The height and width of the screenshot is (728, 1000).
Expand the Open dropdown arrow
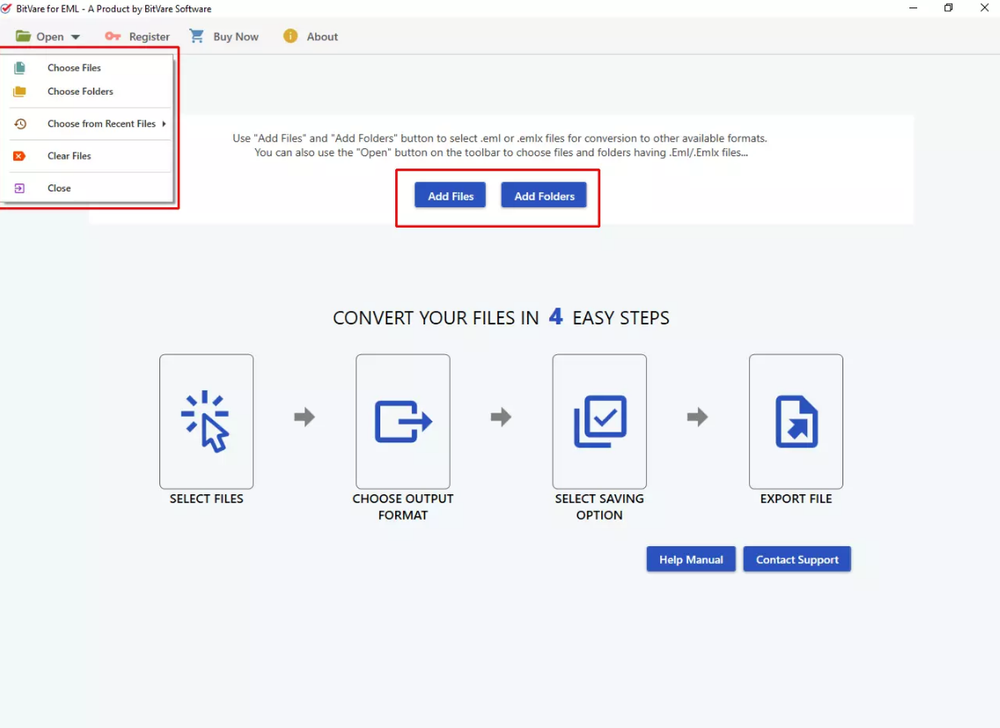pos(75,37)
